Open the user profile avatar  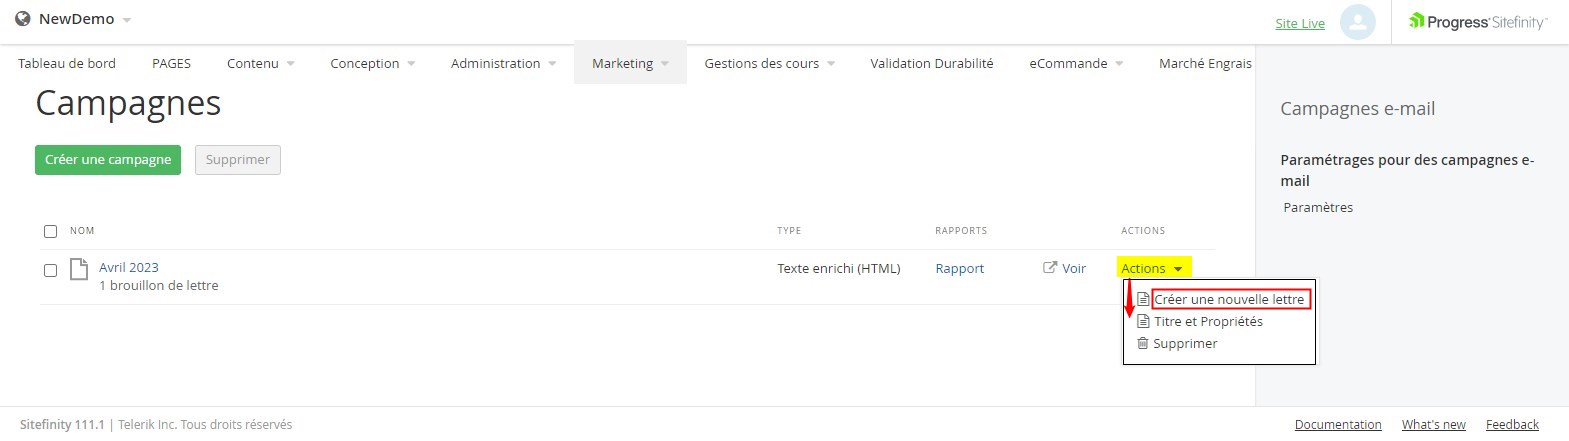[1357, 22]
